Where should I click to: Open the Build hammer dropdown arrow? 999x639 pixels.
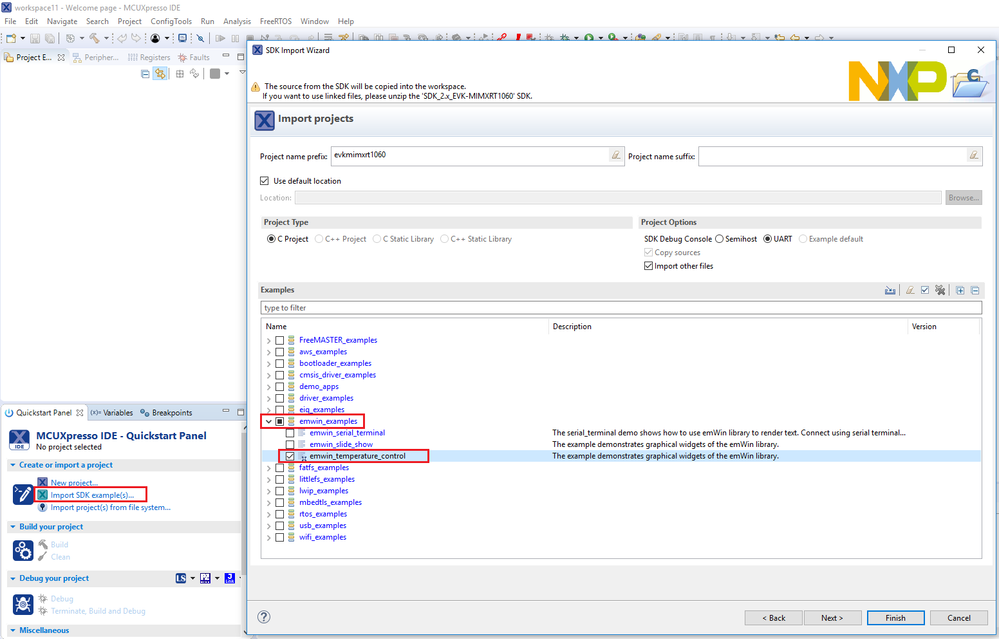click(106, 38)
